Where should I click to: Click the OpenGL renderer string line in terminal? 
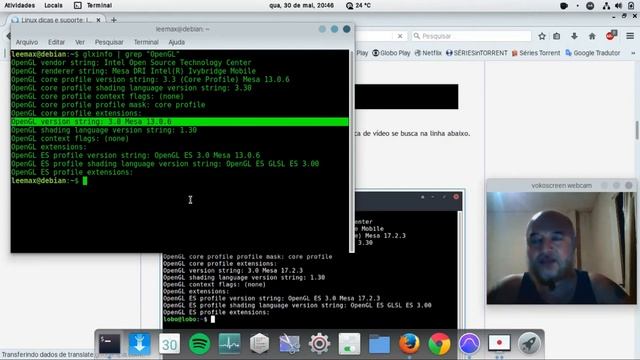tap(133, 71)
